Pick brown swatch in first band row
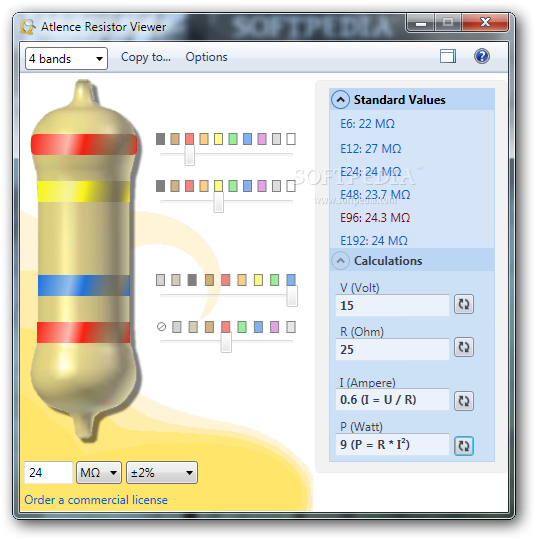This screenshot has width=536, height=540. point(175,139)
